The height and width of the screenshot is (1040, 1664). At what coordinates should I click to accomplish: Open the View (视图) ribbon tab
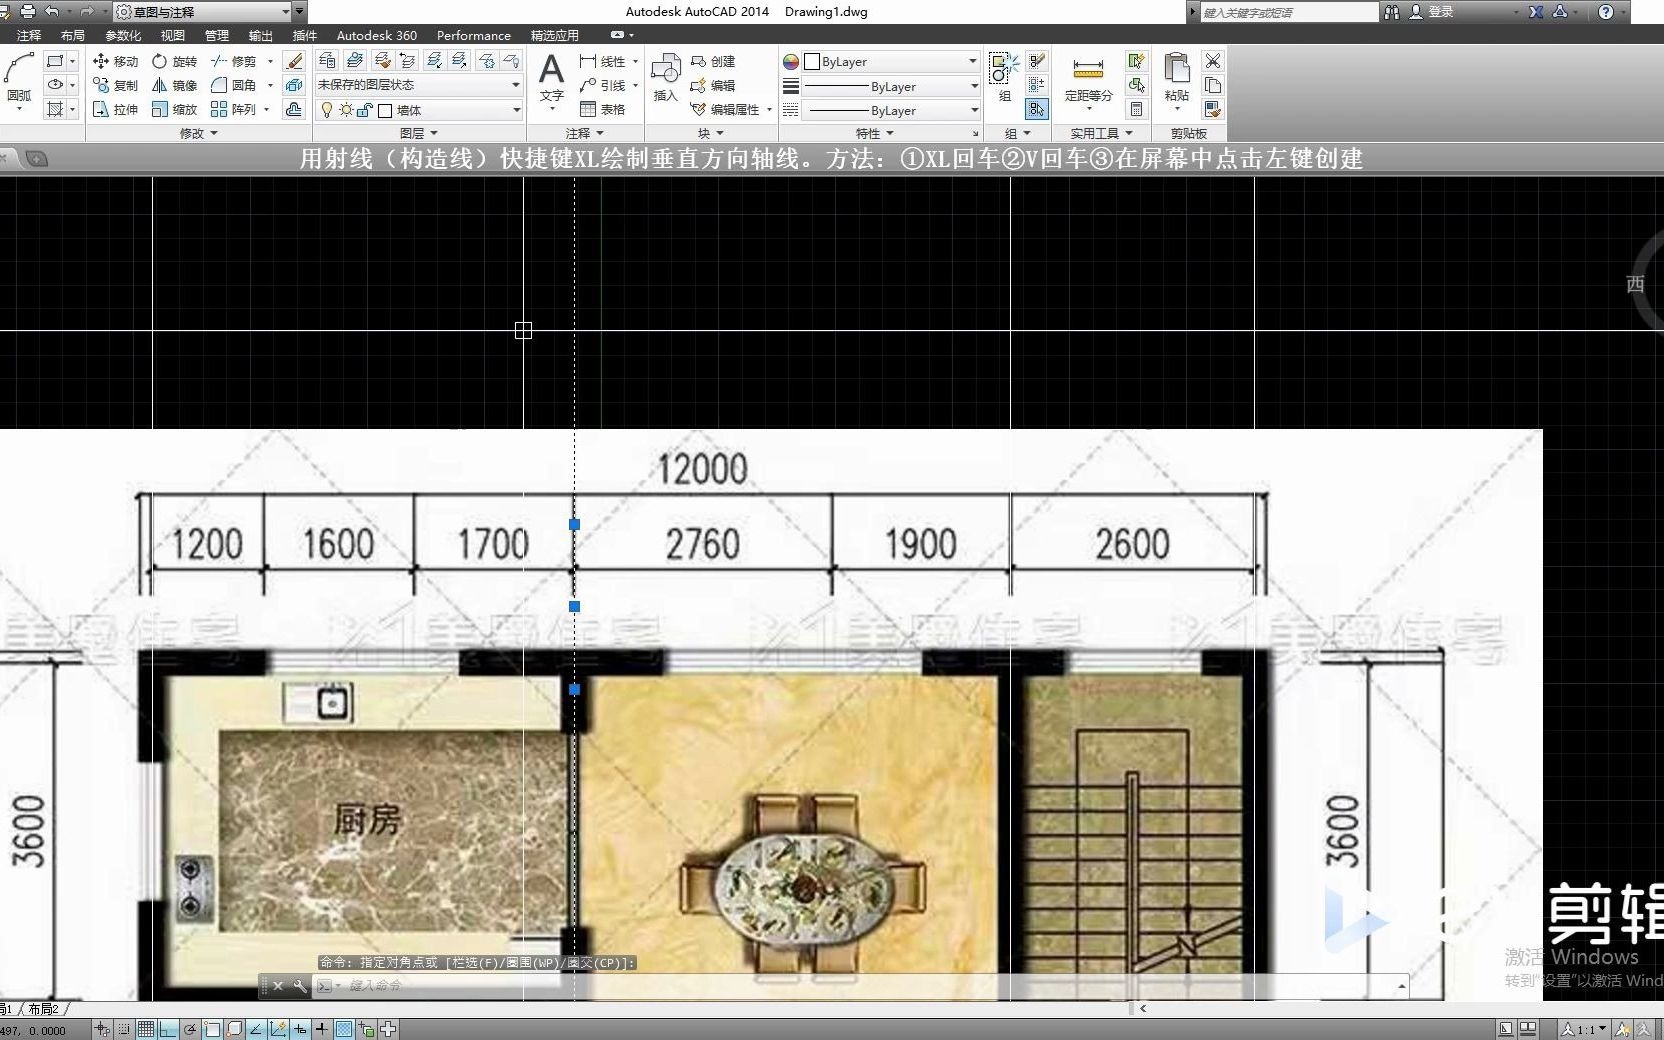click(x=173, y=35)
